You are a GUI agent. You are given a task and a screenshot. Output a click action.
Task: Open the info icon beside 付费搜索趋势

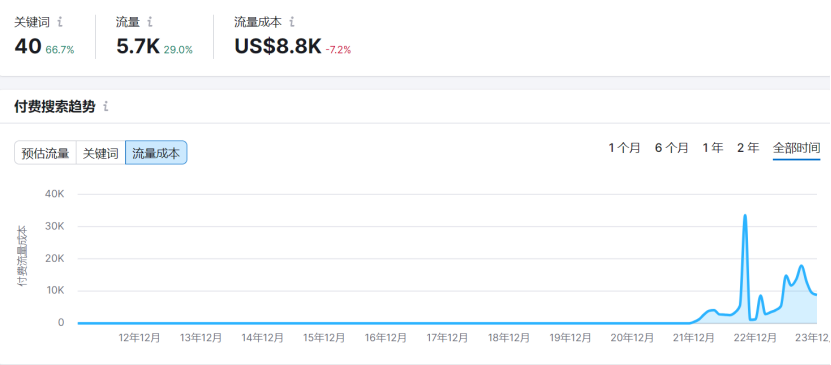tap(105, 106)
